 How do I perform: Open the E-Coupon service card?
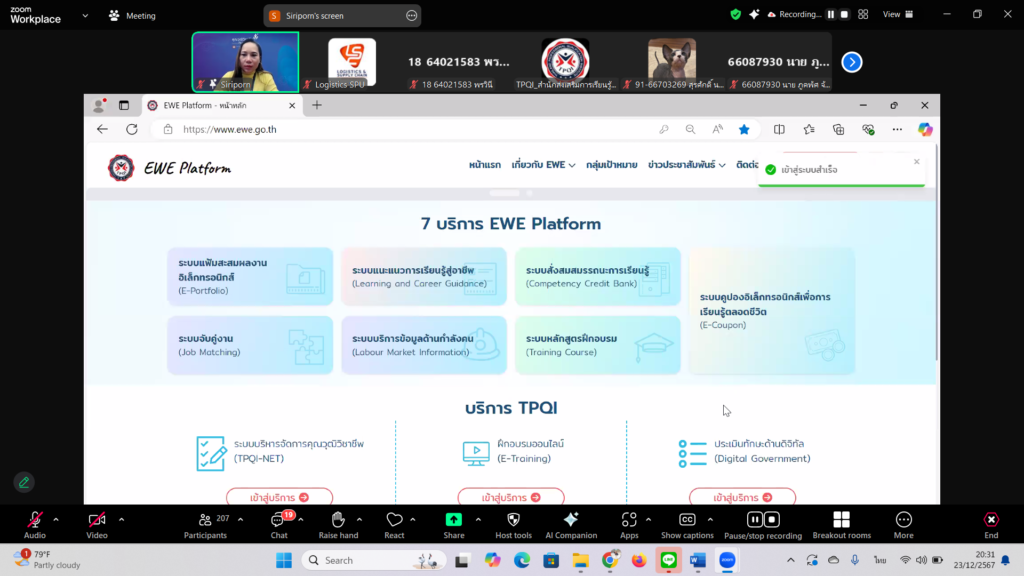(772, 311)
